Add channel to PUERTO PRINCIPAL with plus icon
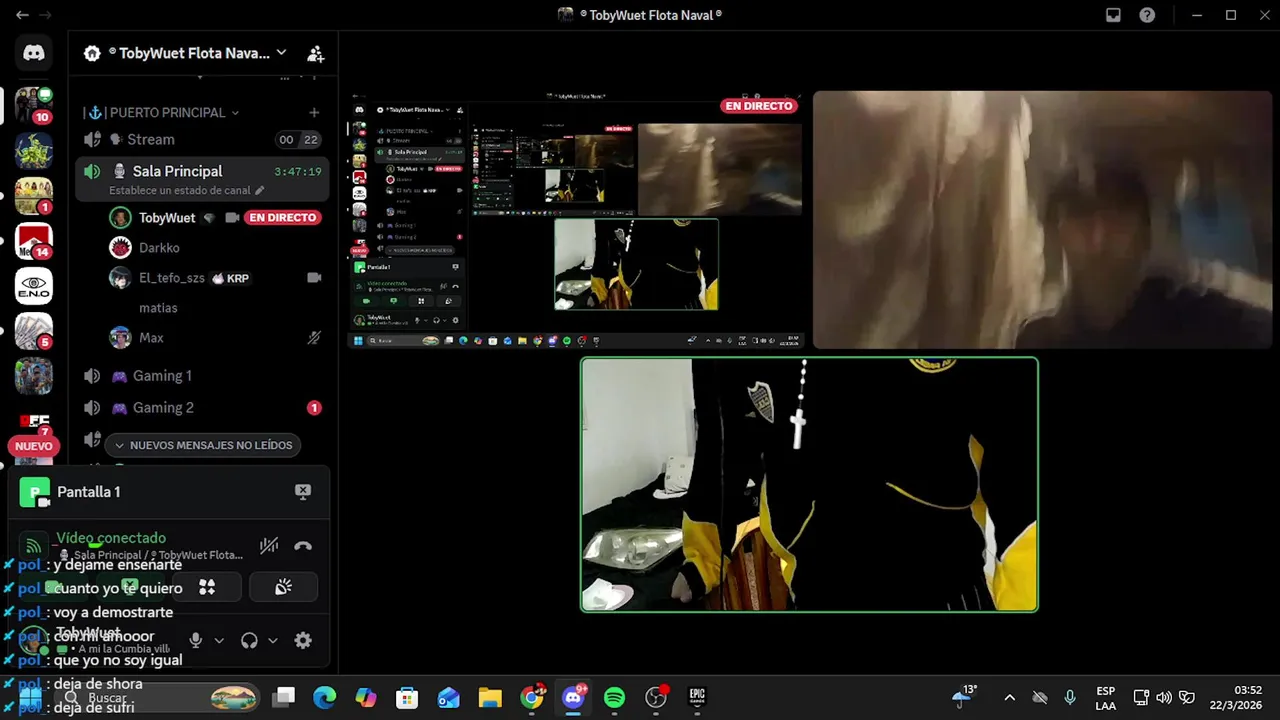The width and height of the screenshot is (1280, 720). tap(314, 113)
